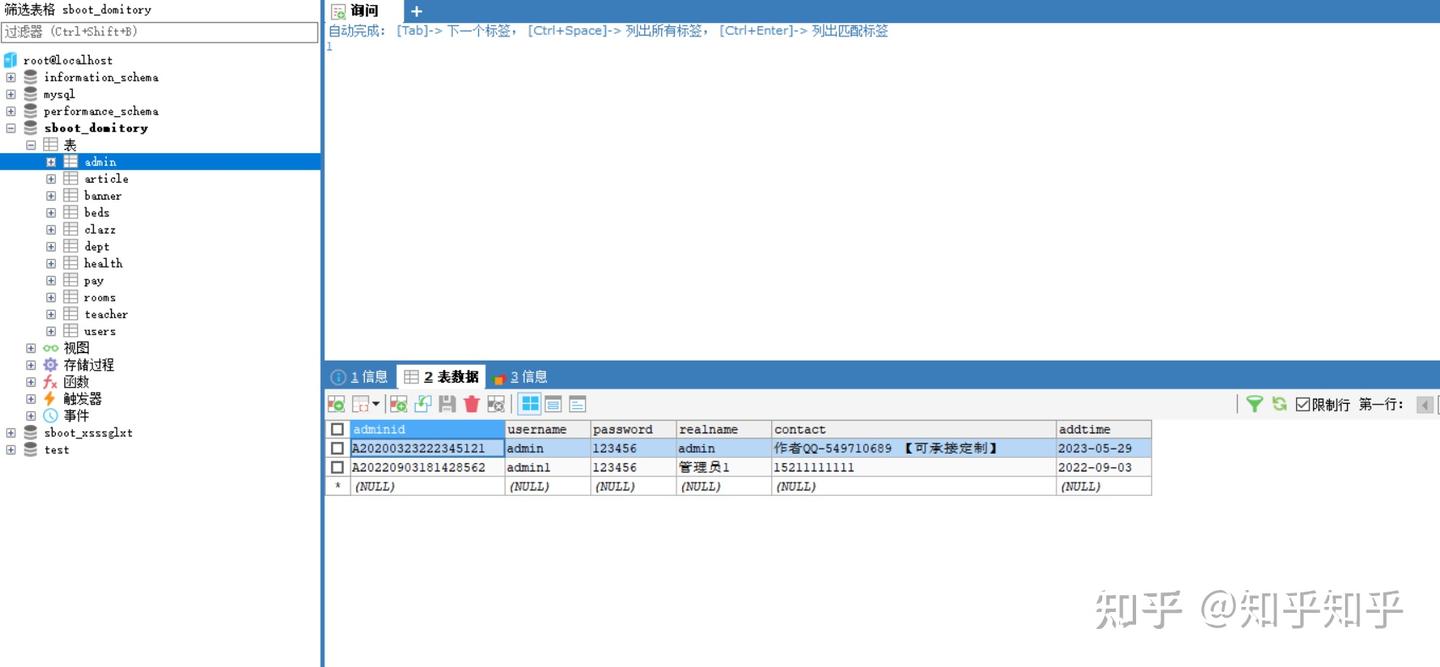Select the red delete row icon
This screenshot has height=667, width=1440.
470,404
